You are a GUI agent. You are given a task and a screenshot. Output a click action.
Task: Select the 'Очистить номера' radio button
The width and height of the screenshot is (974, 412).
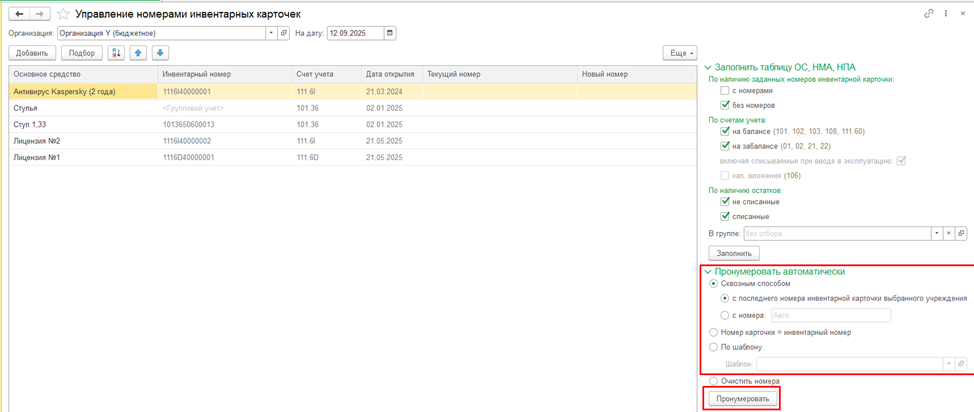pyautogui.click(x=713, y=380)
